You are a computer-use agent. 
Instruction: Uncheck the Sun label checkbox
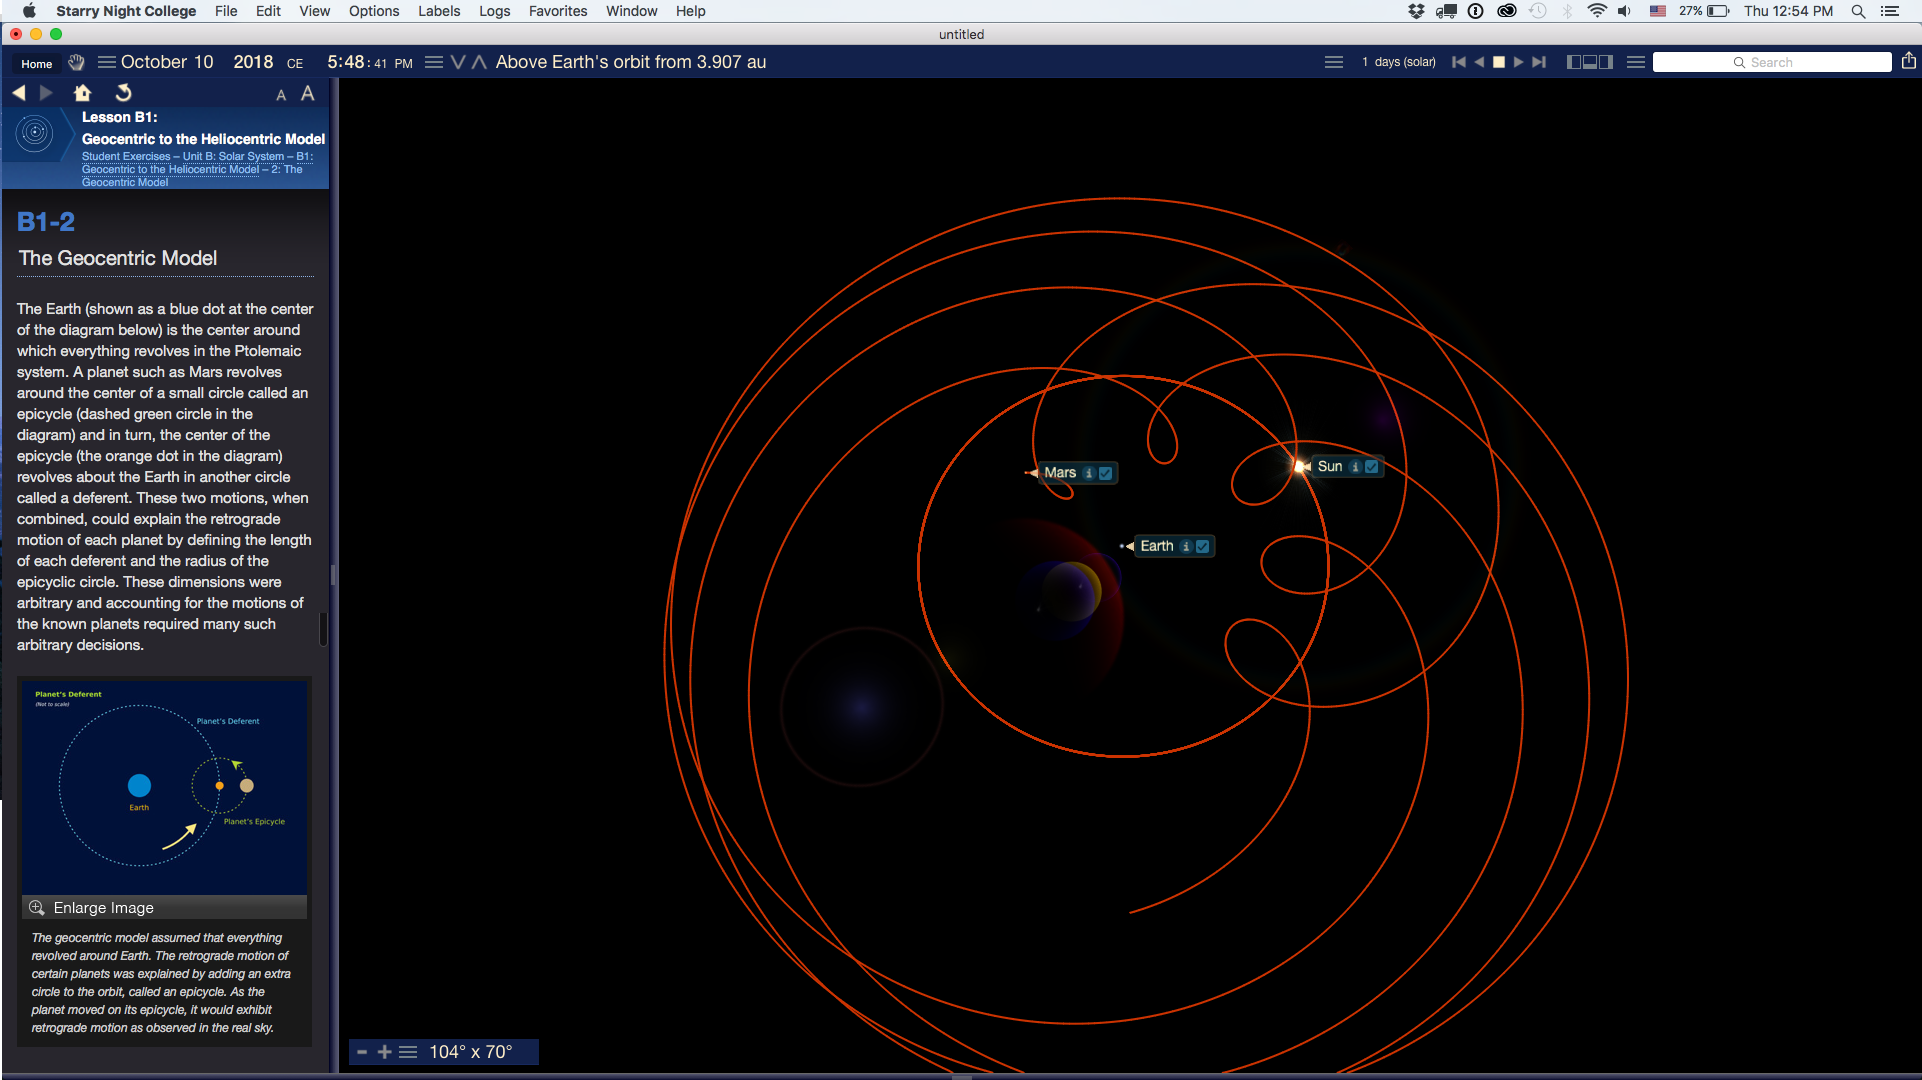click(1372, 467)
